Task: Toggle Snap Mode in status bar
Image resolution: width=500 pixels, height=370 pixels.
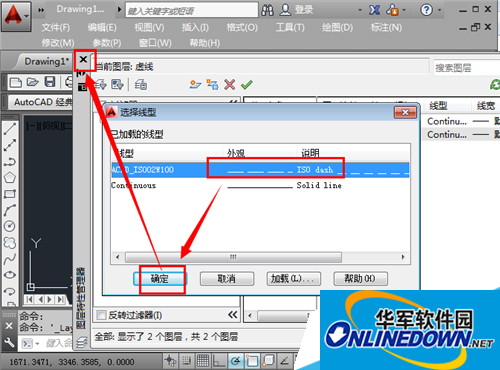Action: [187, 361]
